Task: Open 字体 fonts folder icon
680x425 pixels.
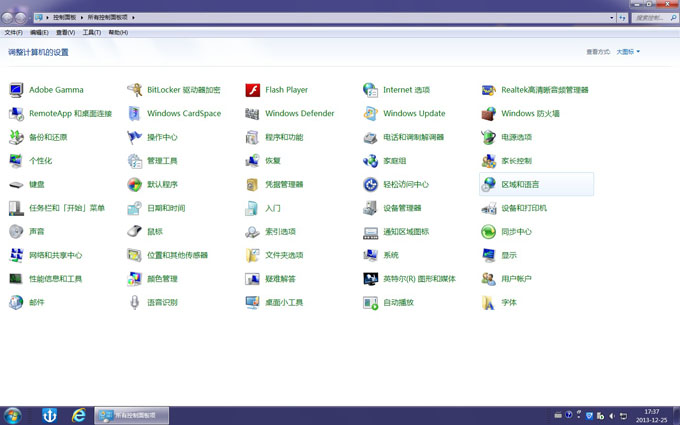Action: (489, 302)
